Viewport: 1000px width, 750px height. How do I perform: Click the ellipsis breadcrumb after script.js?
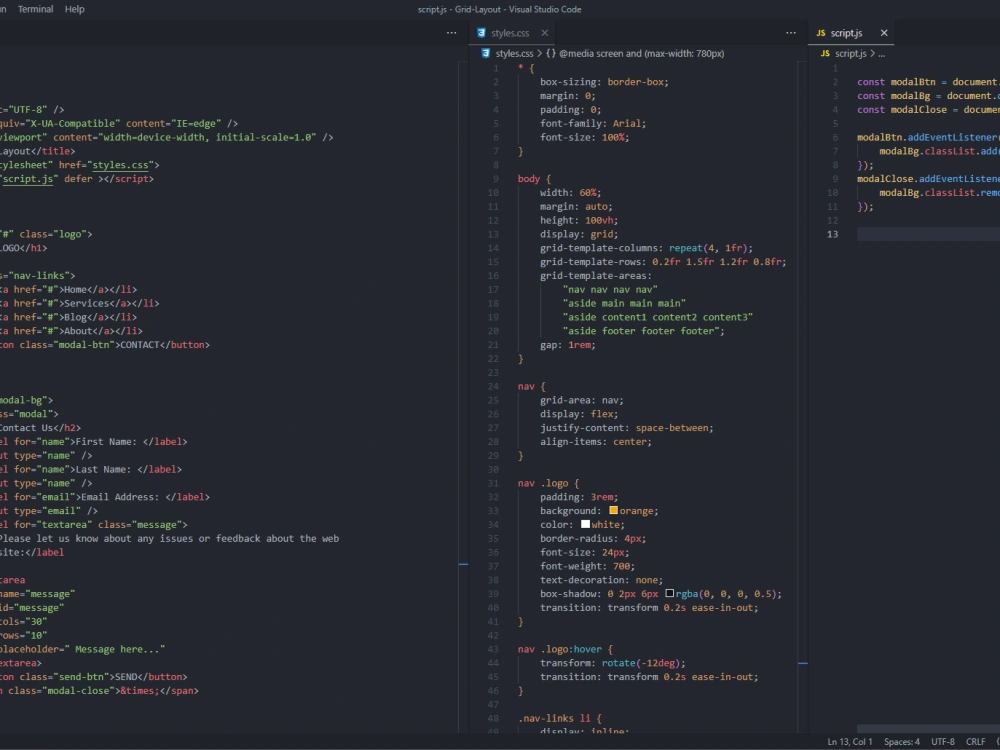click(x=881, y=54)
